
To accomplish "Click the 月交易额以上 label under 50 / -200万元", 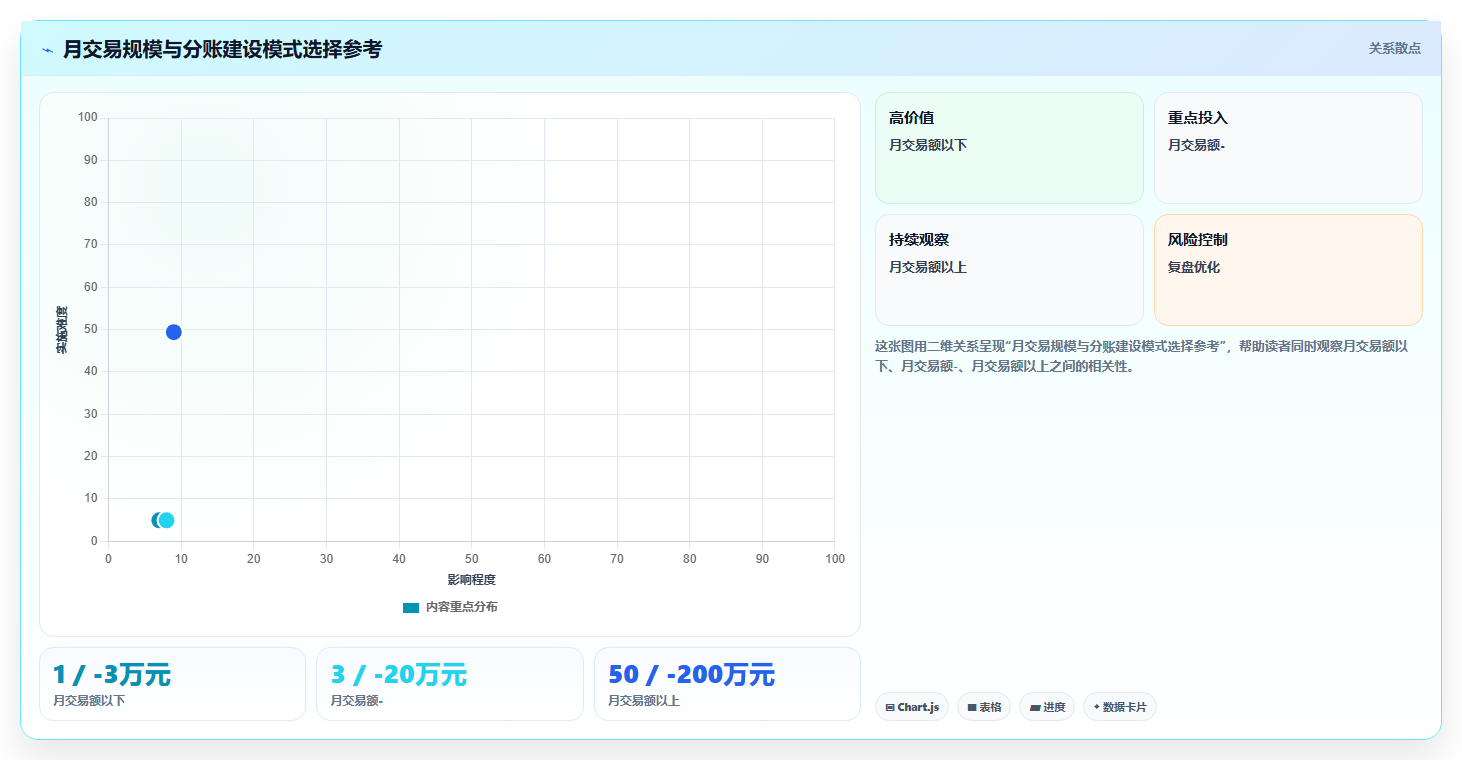I will (644, 701).
